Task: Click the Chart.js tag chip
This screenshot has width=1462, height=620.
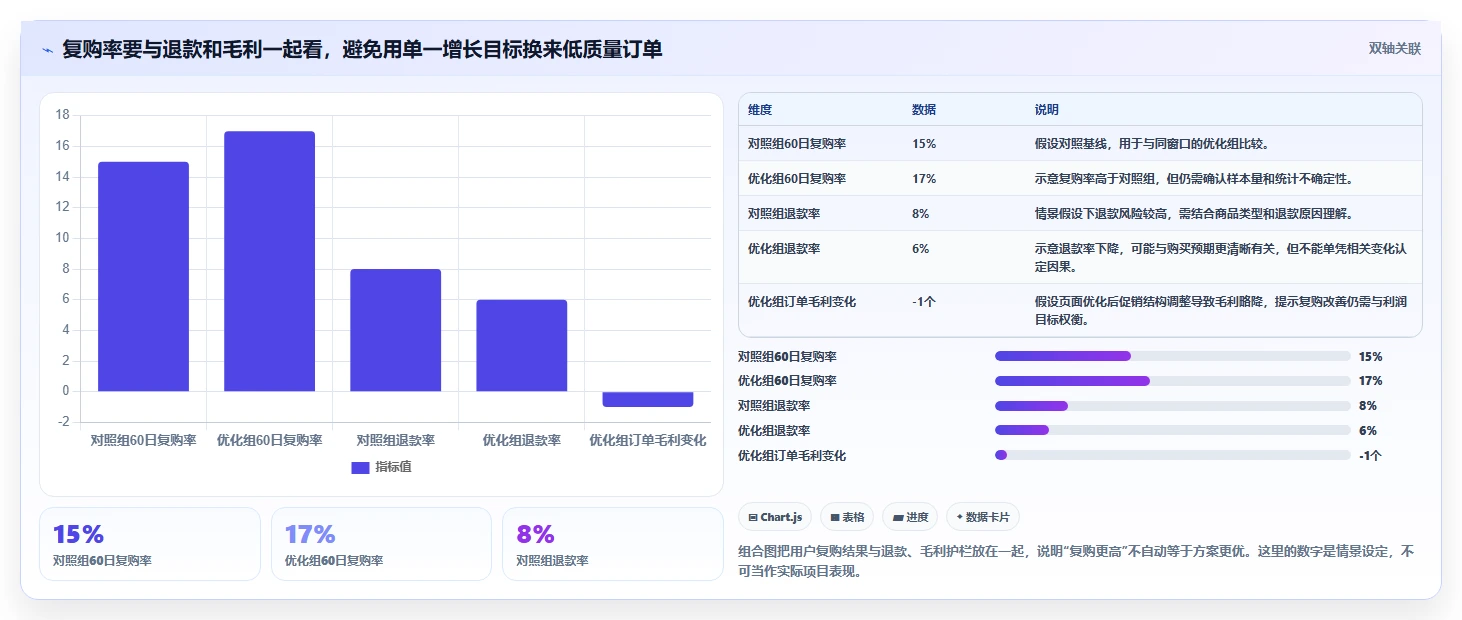Action: point(775,517)
